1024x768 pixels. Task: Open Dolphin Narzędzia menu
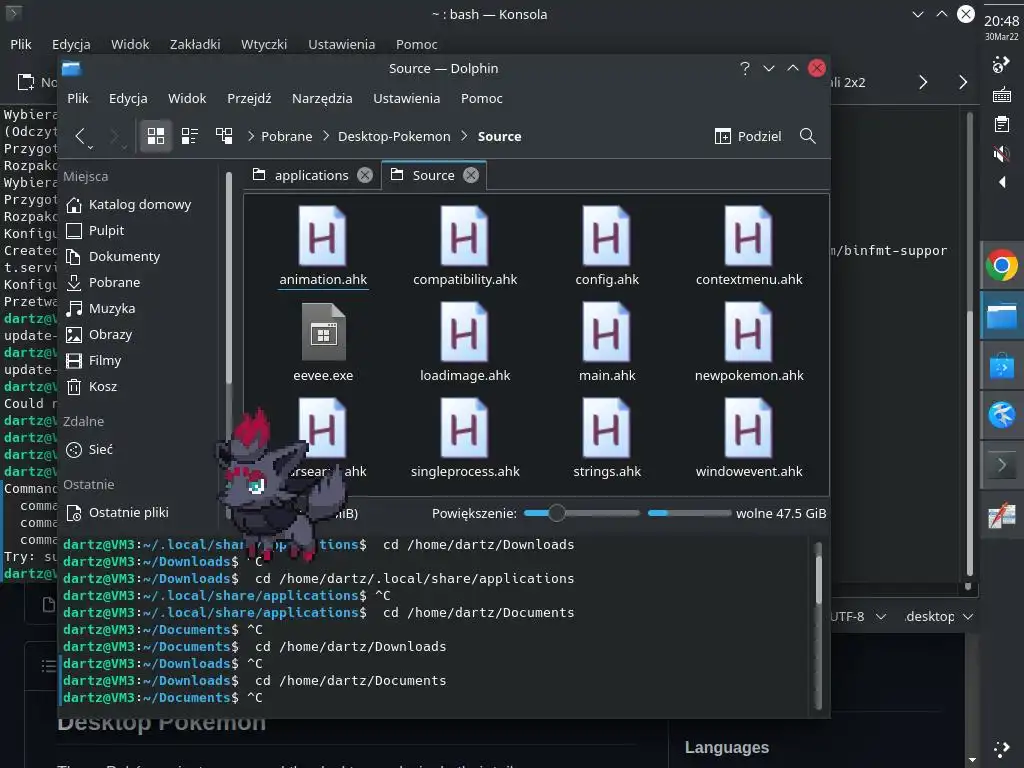[x=322, y=98]
